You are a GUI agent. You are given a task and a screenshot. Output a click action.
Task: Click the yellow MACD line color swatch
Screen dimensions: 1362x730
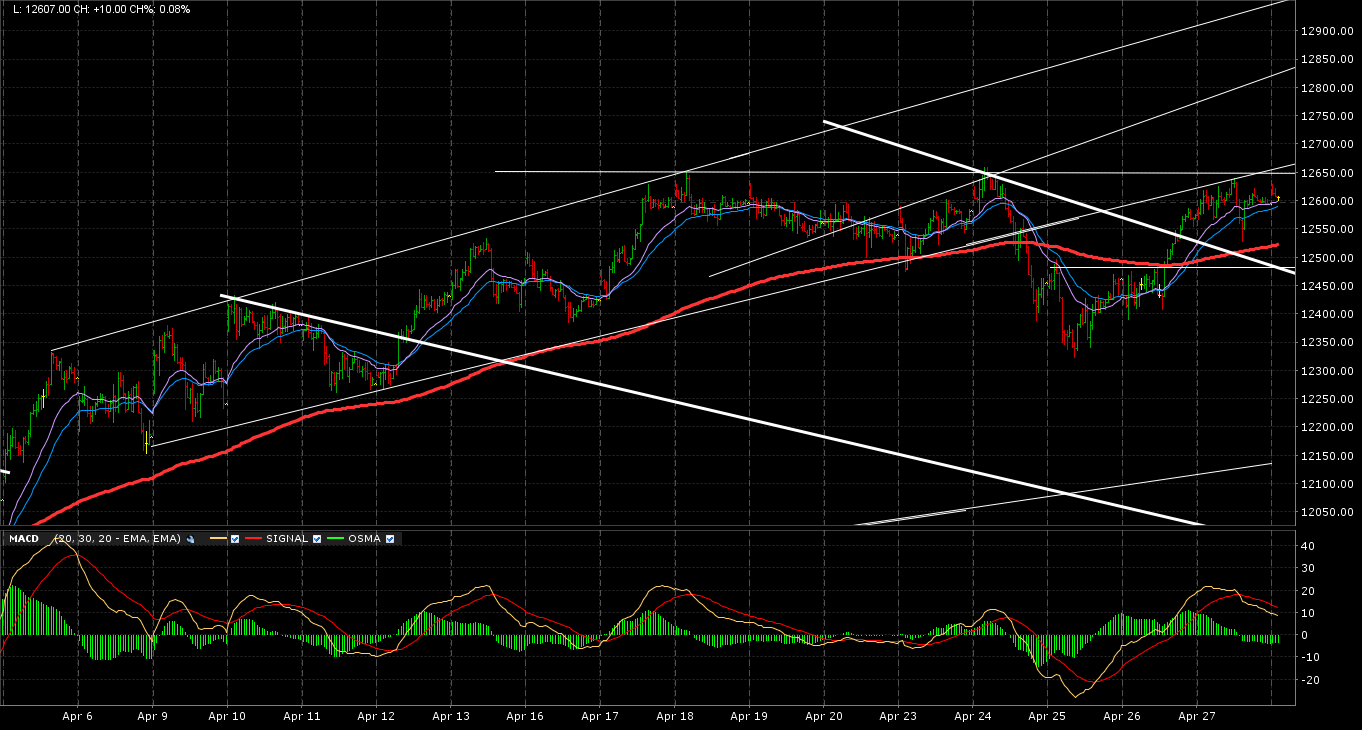[x=218, y=539]
